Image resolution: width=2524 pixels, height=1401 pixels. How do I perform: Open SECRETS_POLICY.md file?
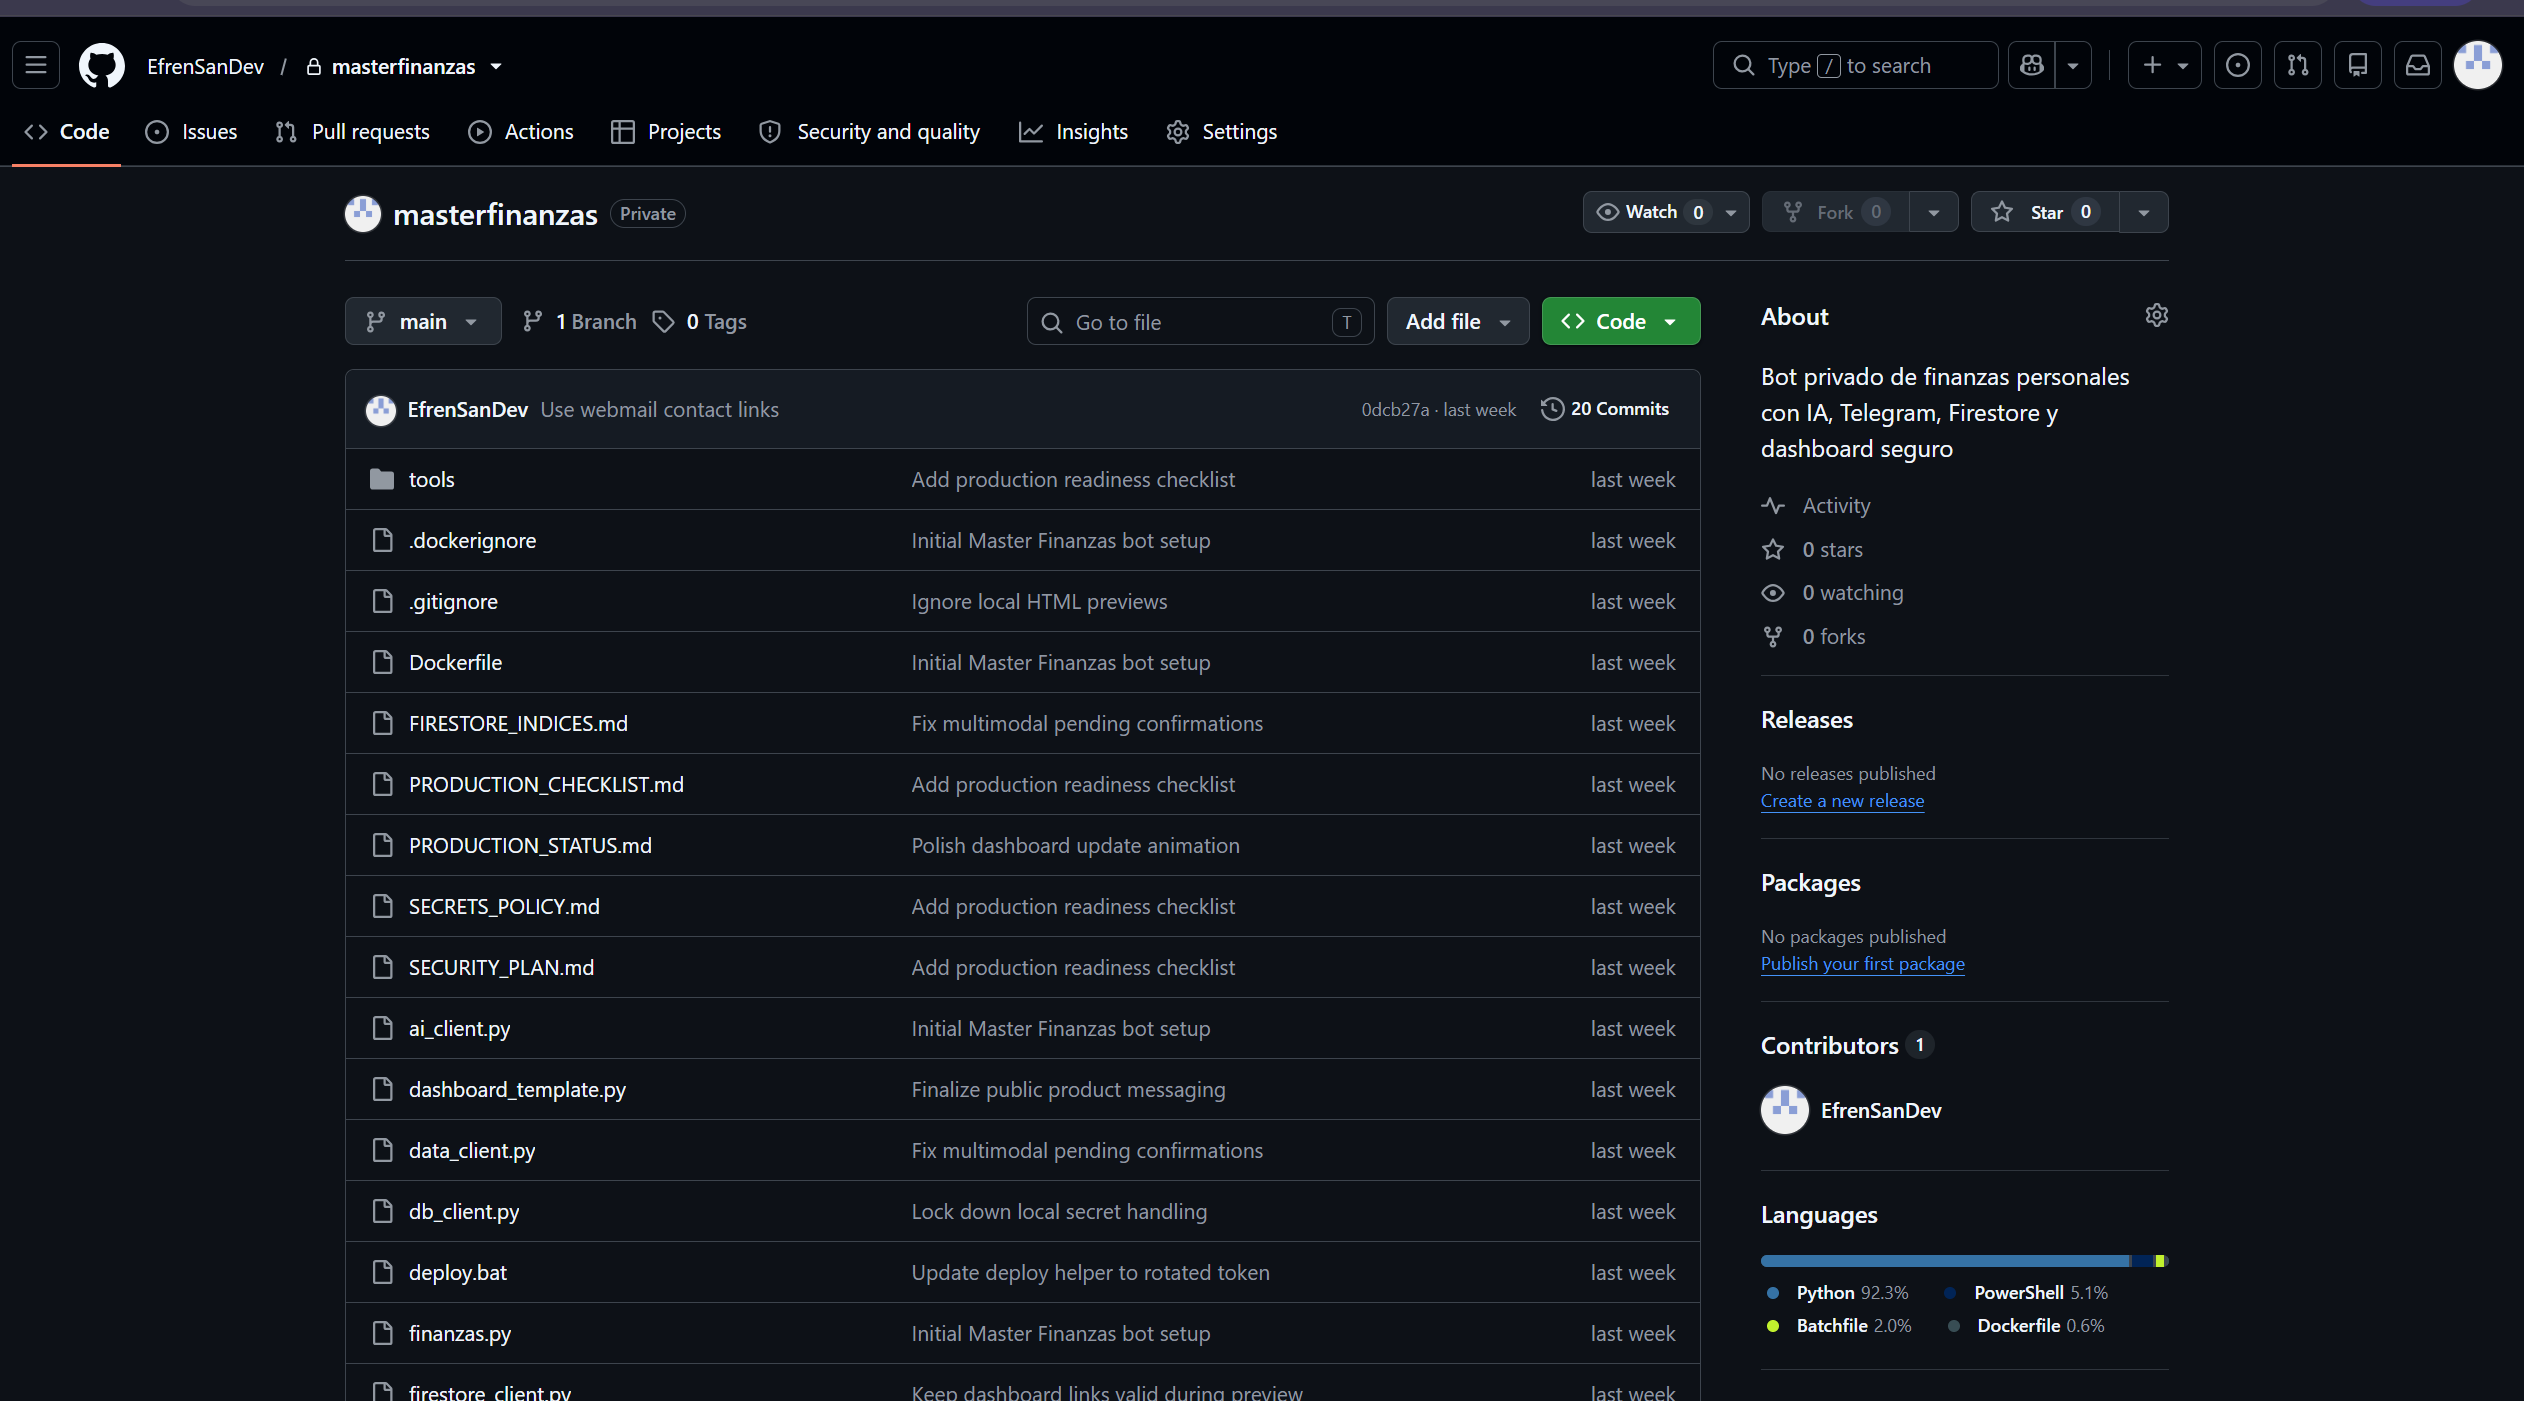504,907
